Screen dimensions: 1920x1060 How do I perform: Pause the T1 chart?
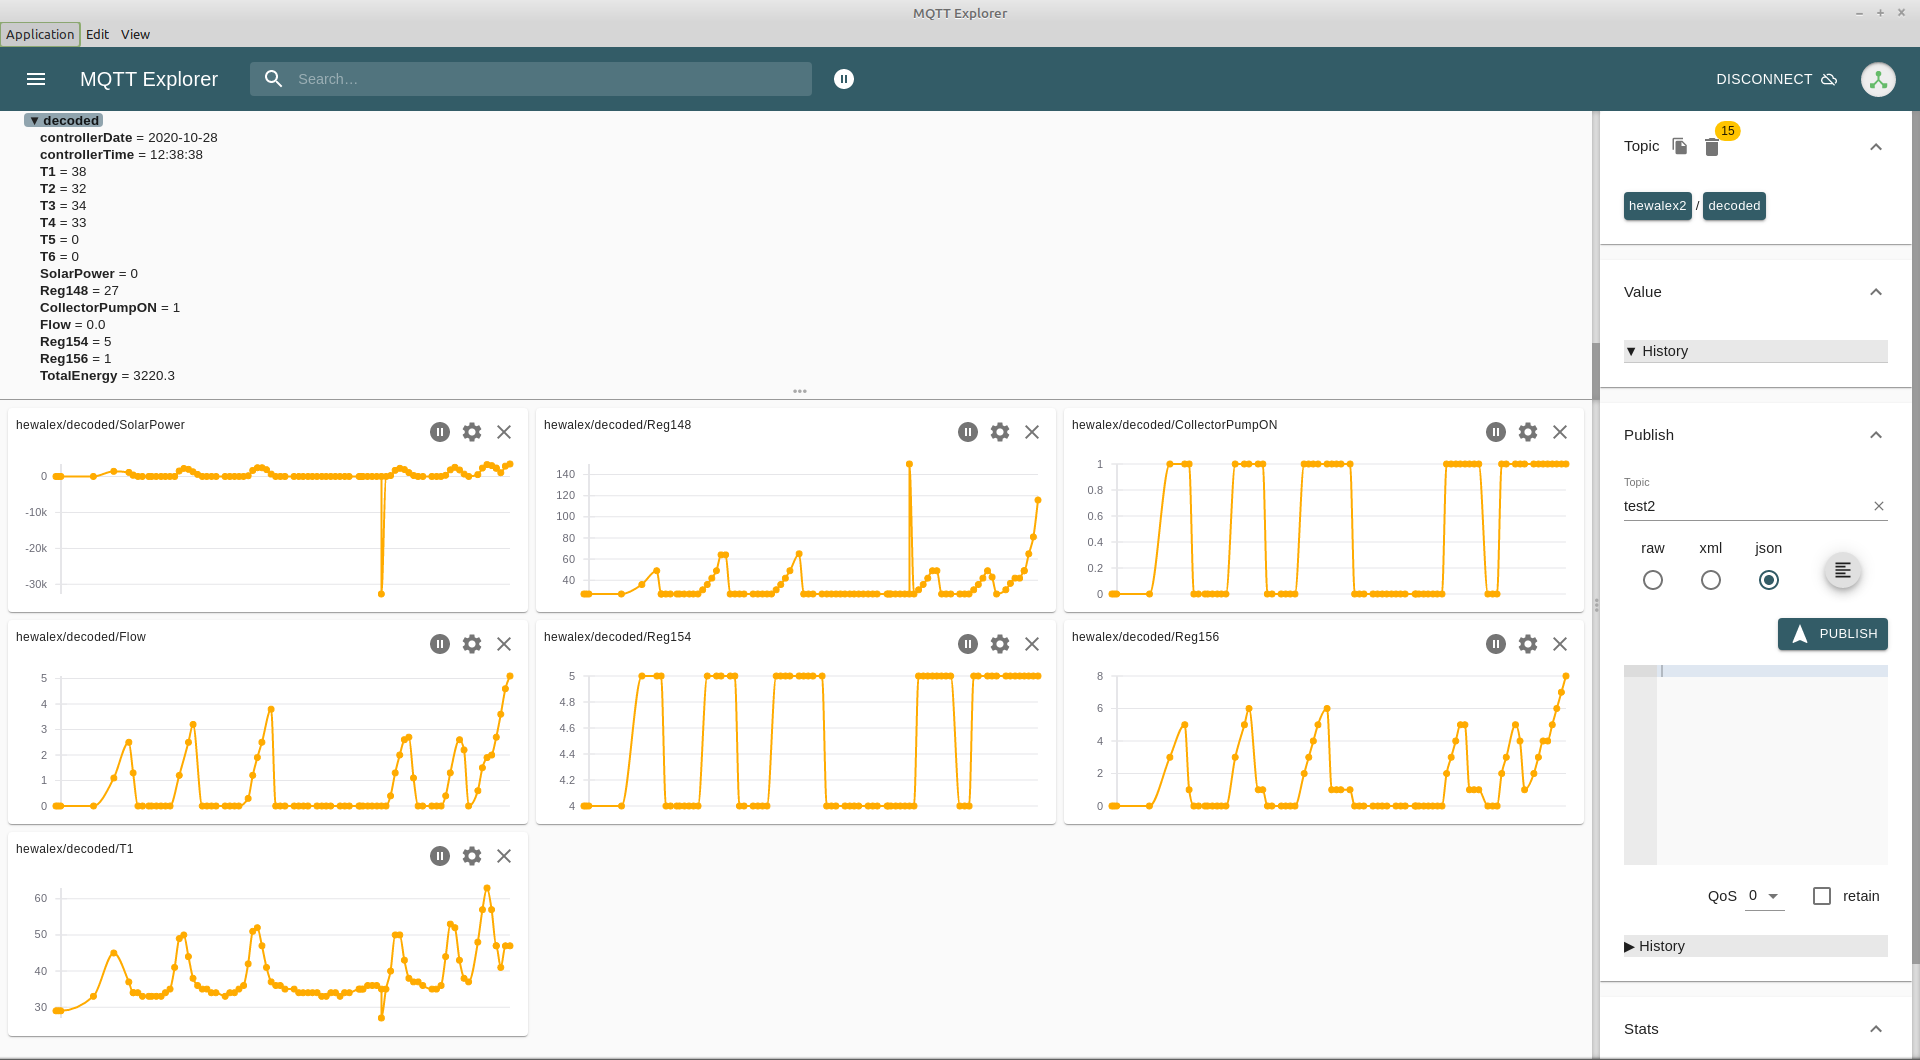click(x=440, y=856)
